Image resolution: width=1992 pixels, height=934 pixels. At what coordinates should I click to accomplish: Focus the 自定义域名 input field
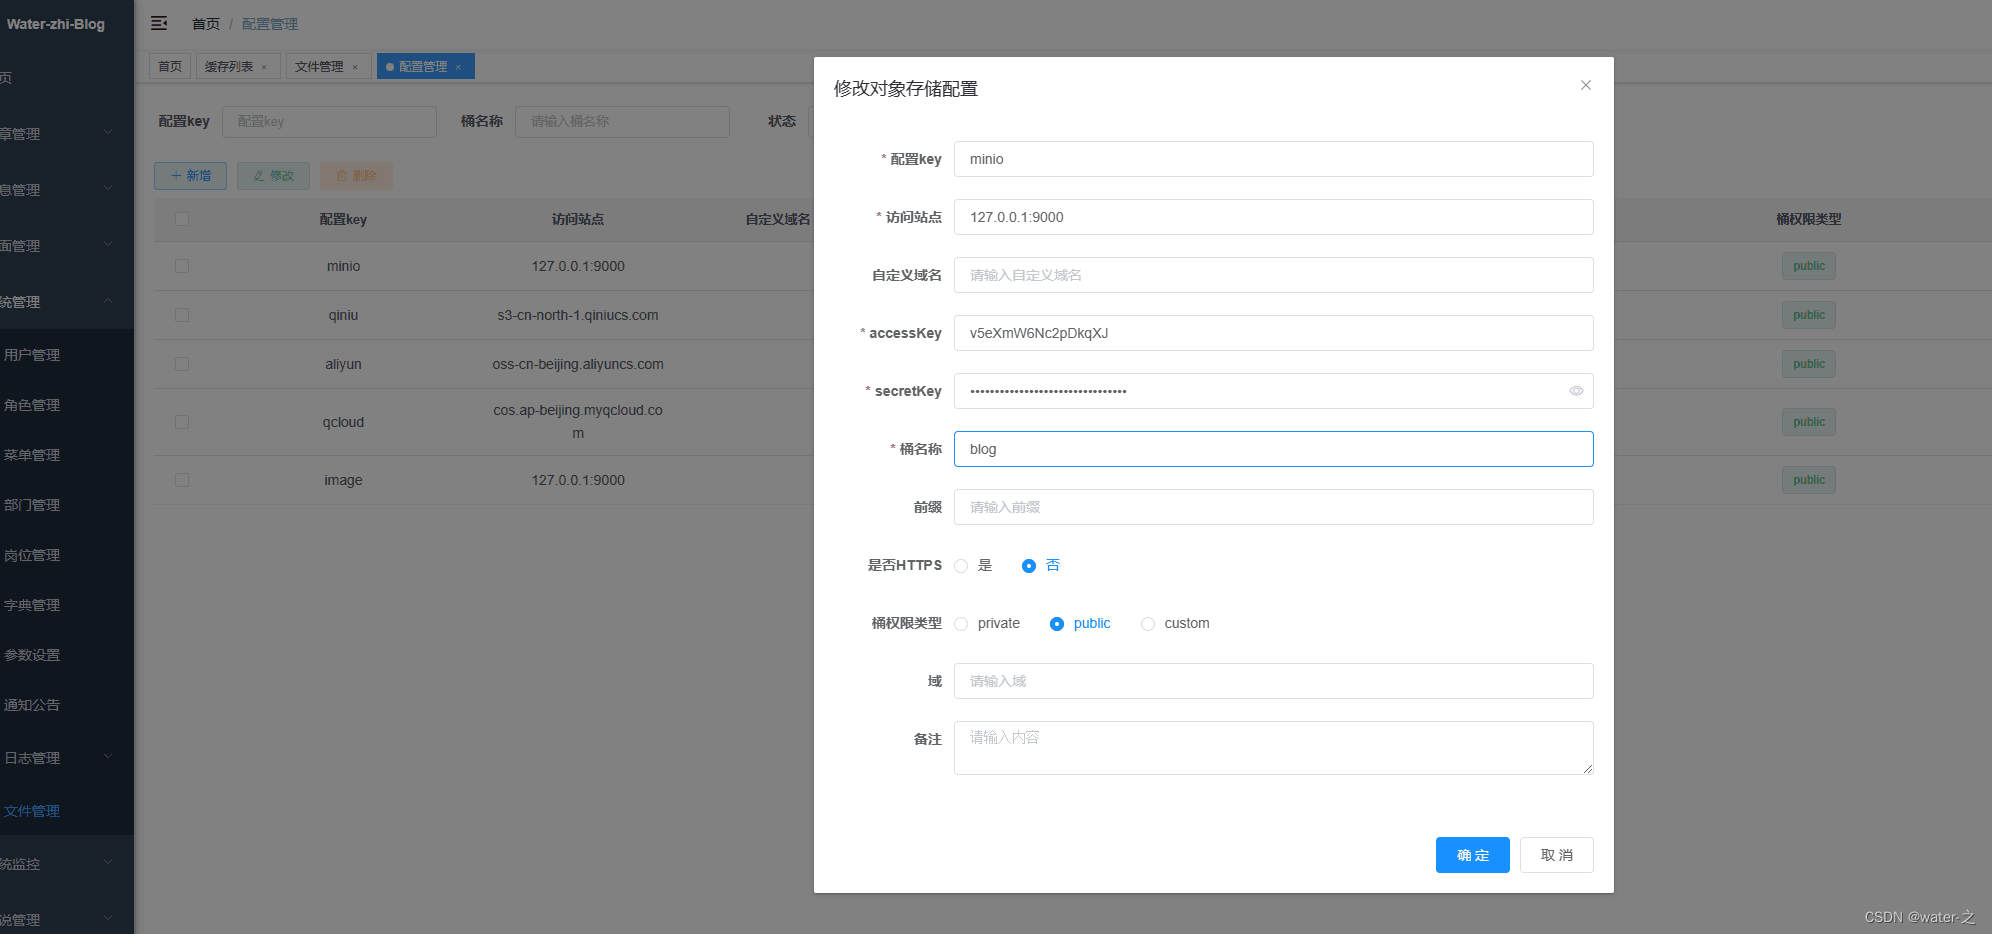point(1274,275)
